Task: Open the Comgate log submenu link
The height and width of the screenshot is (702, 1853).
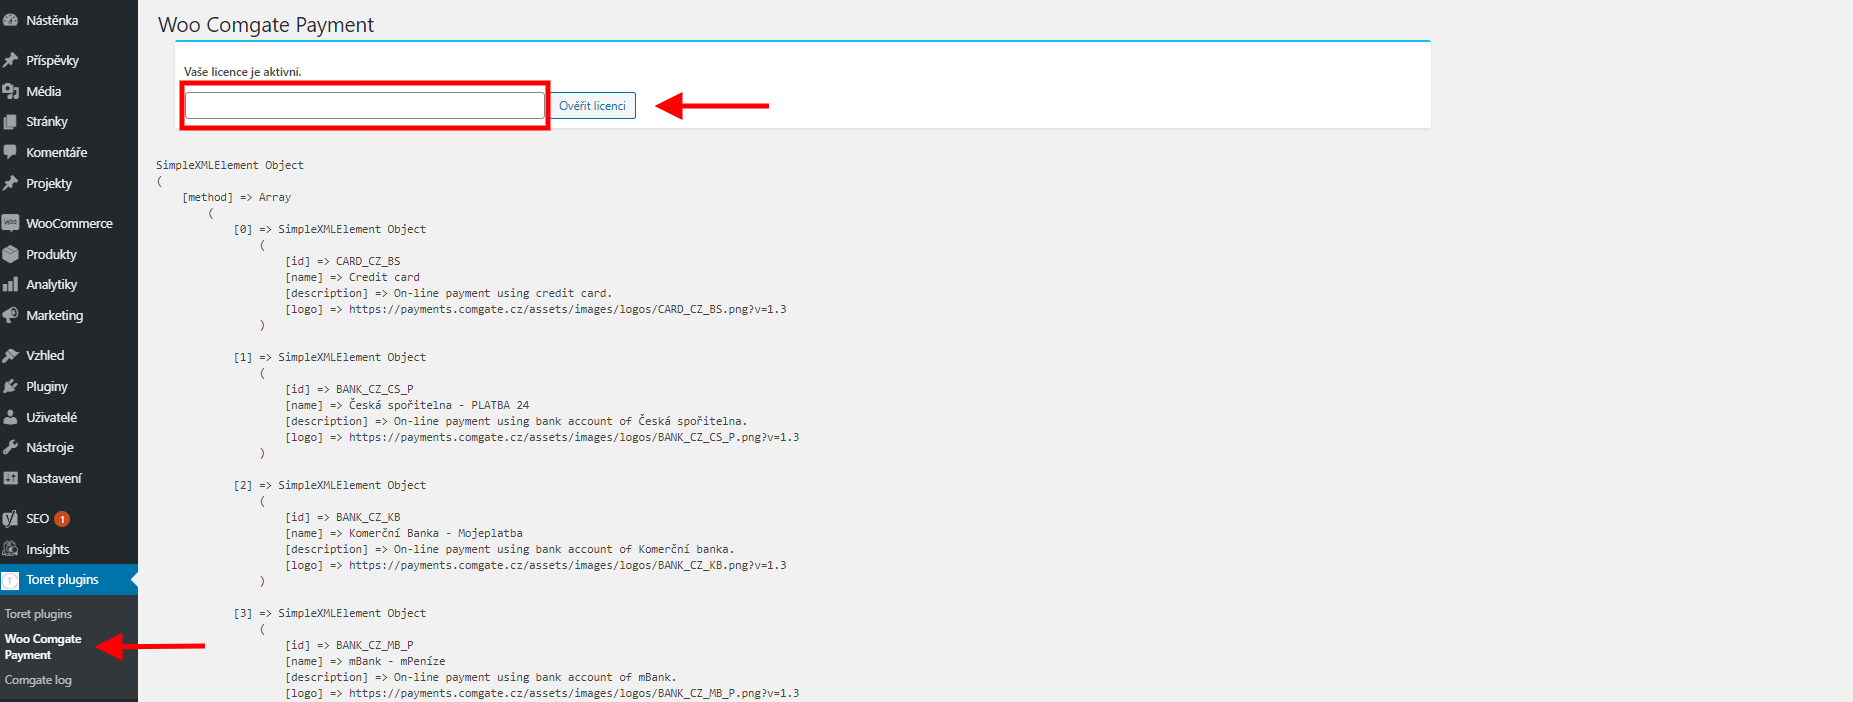Action: tap(38, 680)
